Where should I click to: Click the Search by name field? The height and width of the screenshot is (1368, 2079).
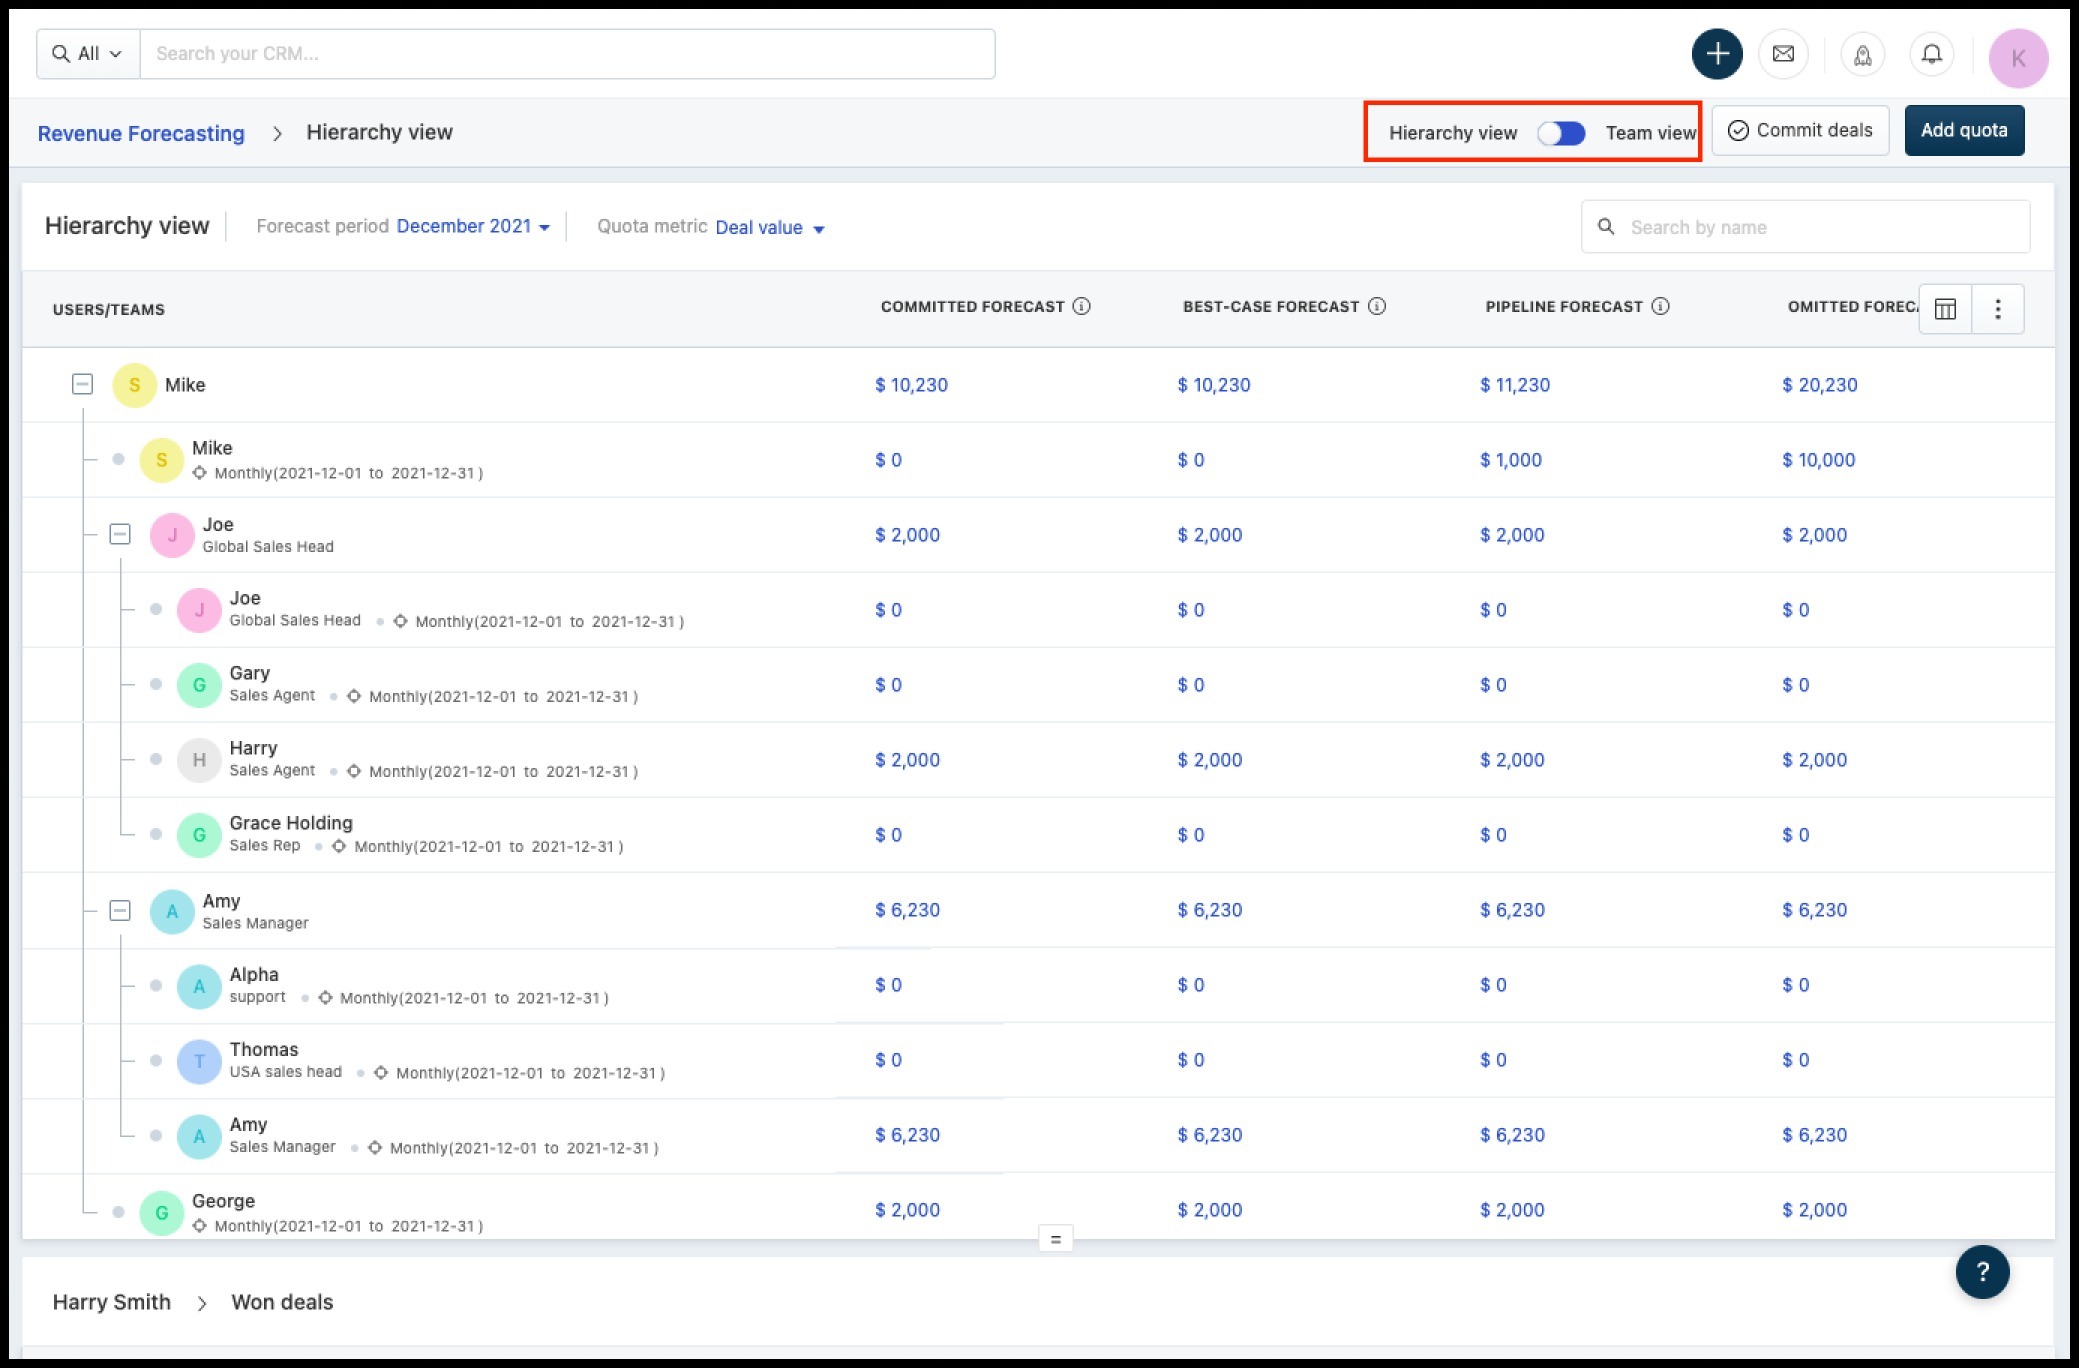coord(1820,227)
